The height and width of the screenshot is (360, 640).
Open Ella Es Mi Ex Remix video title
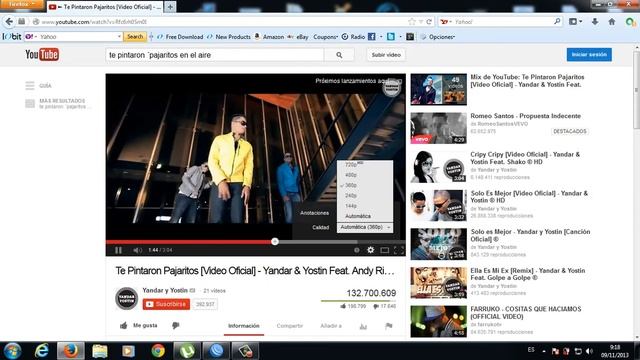click(x=528, y=274)
